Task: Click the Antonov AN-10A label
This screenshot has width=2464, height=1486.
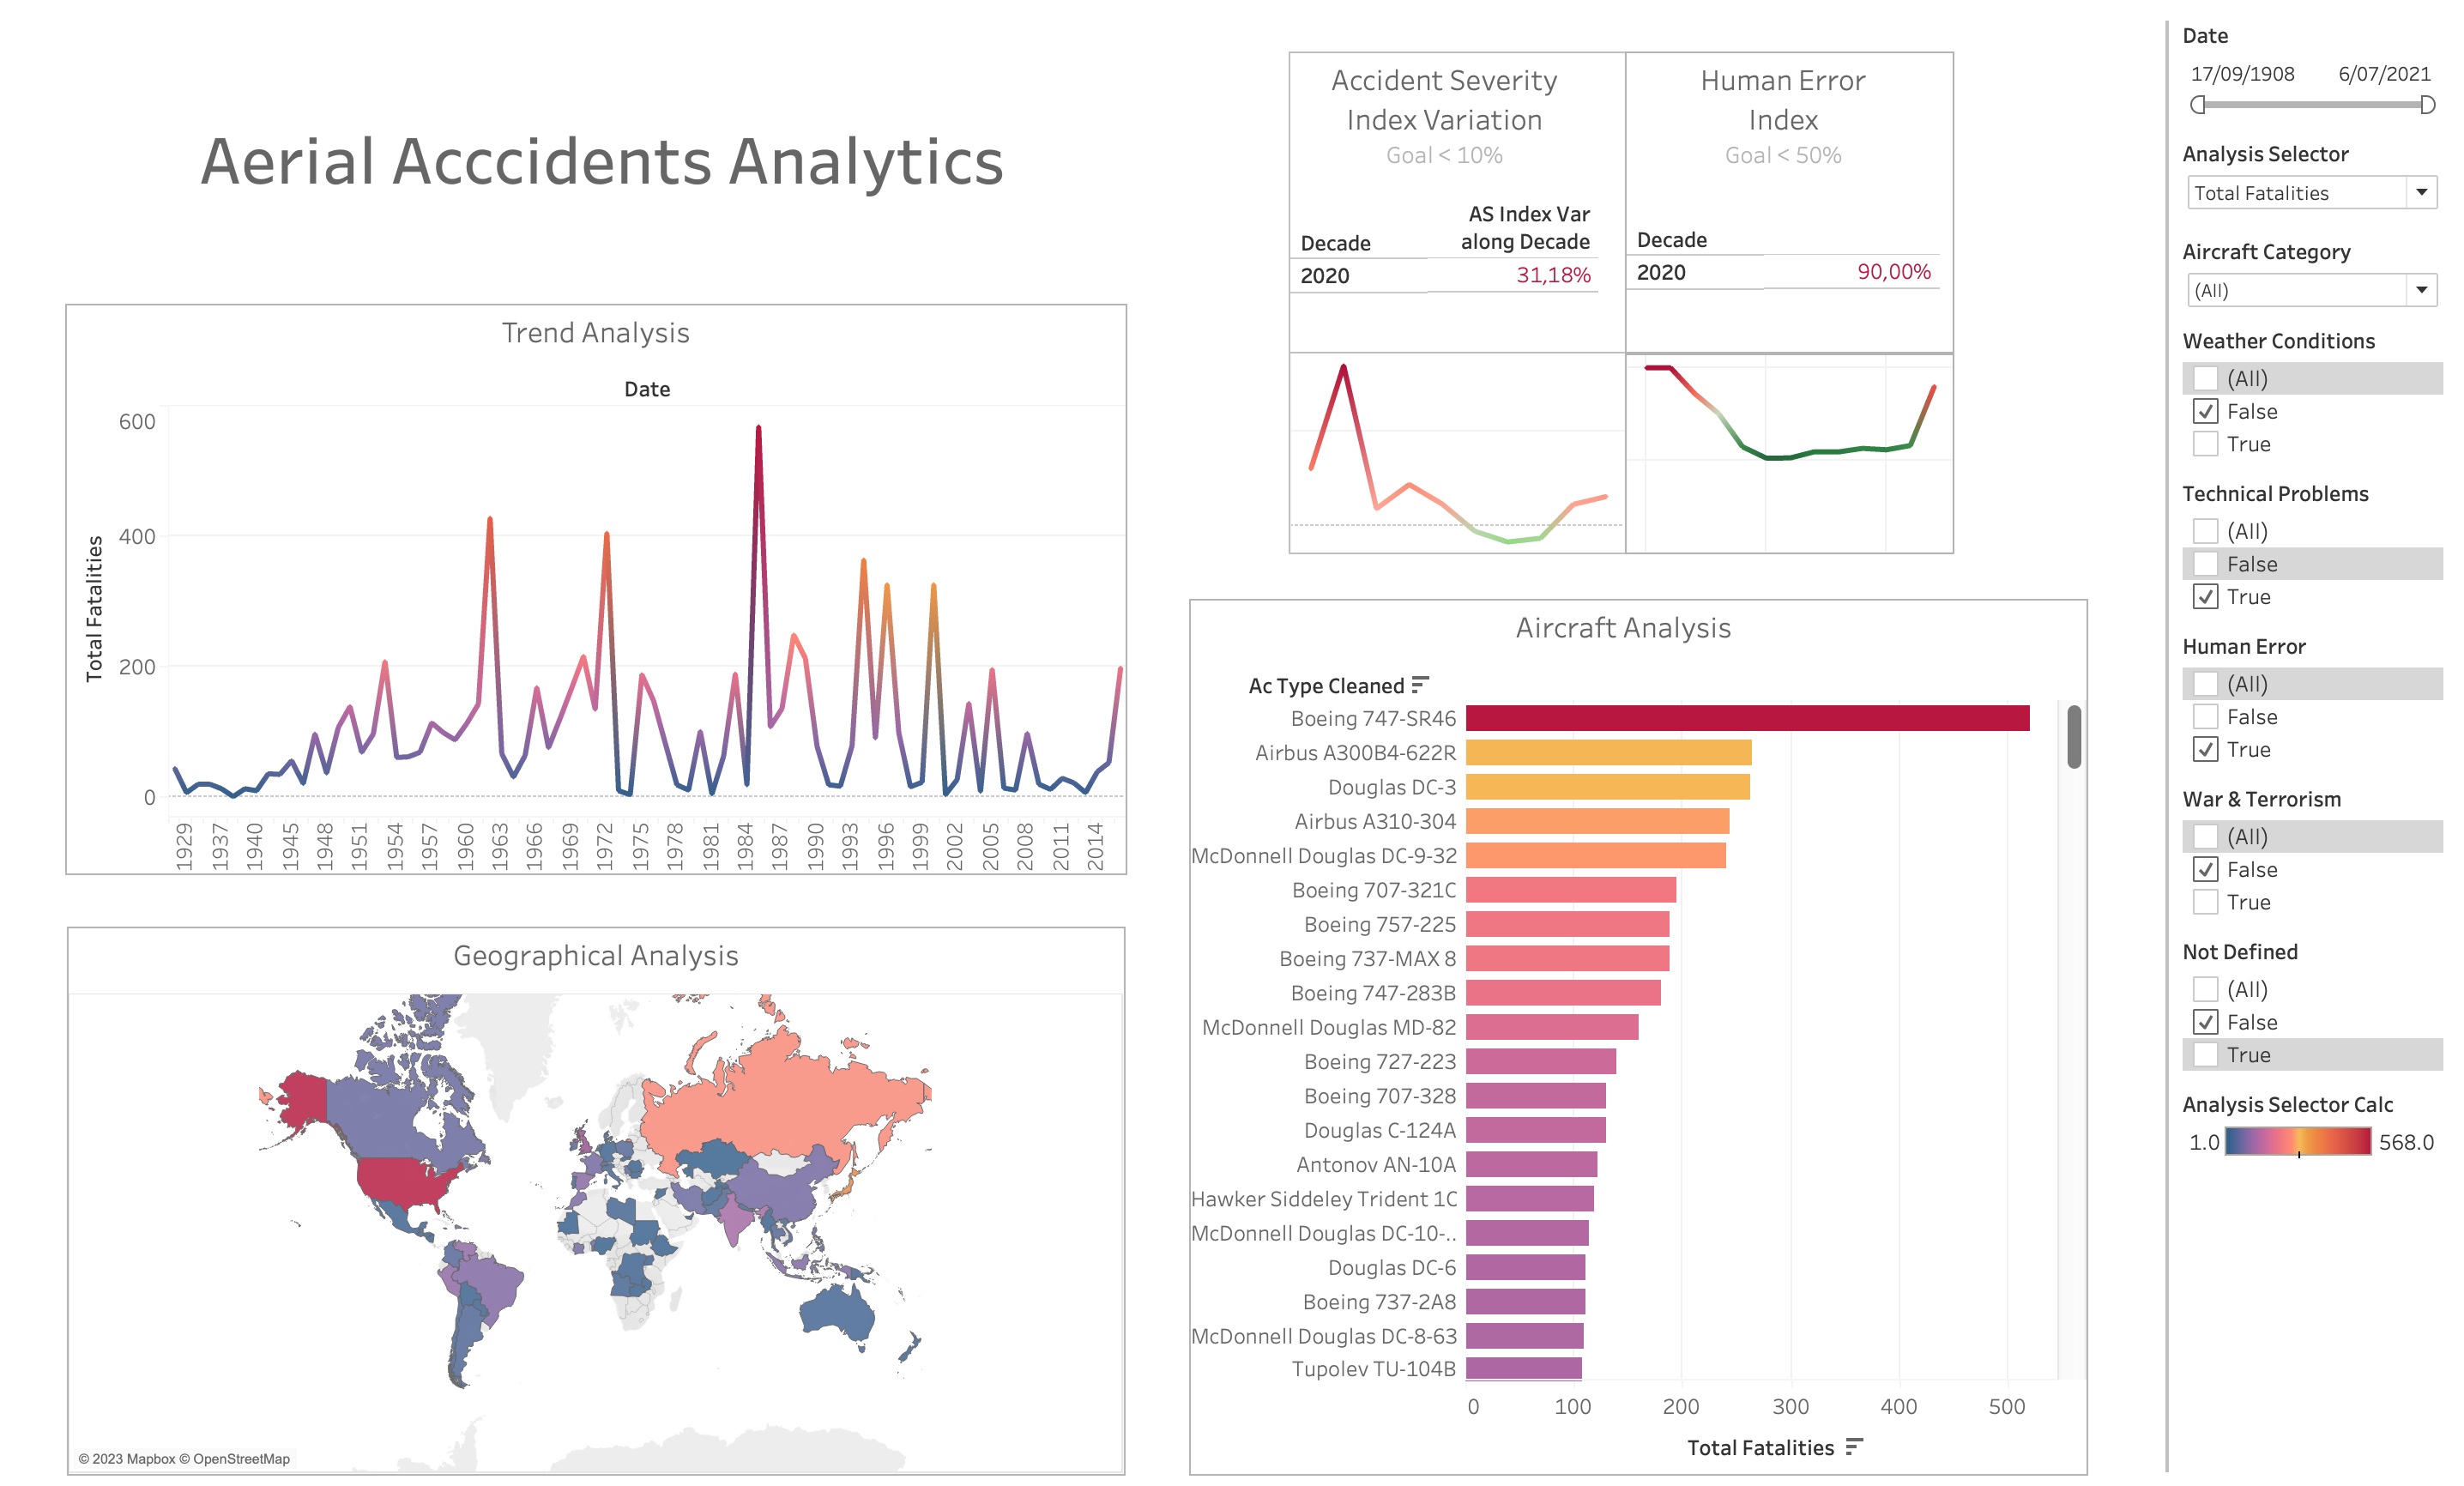Action: point(1375,1164)
